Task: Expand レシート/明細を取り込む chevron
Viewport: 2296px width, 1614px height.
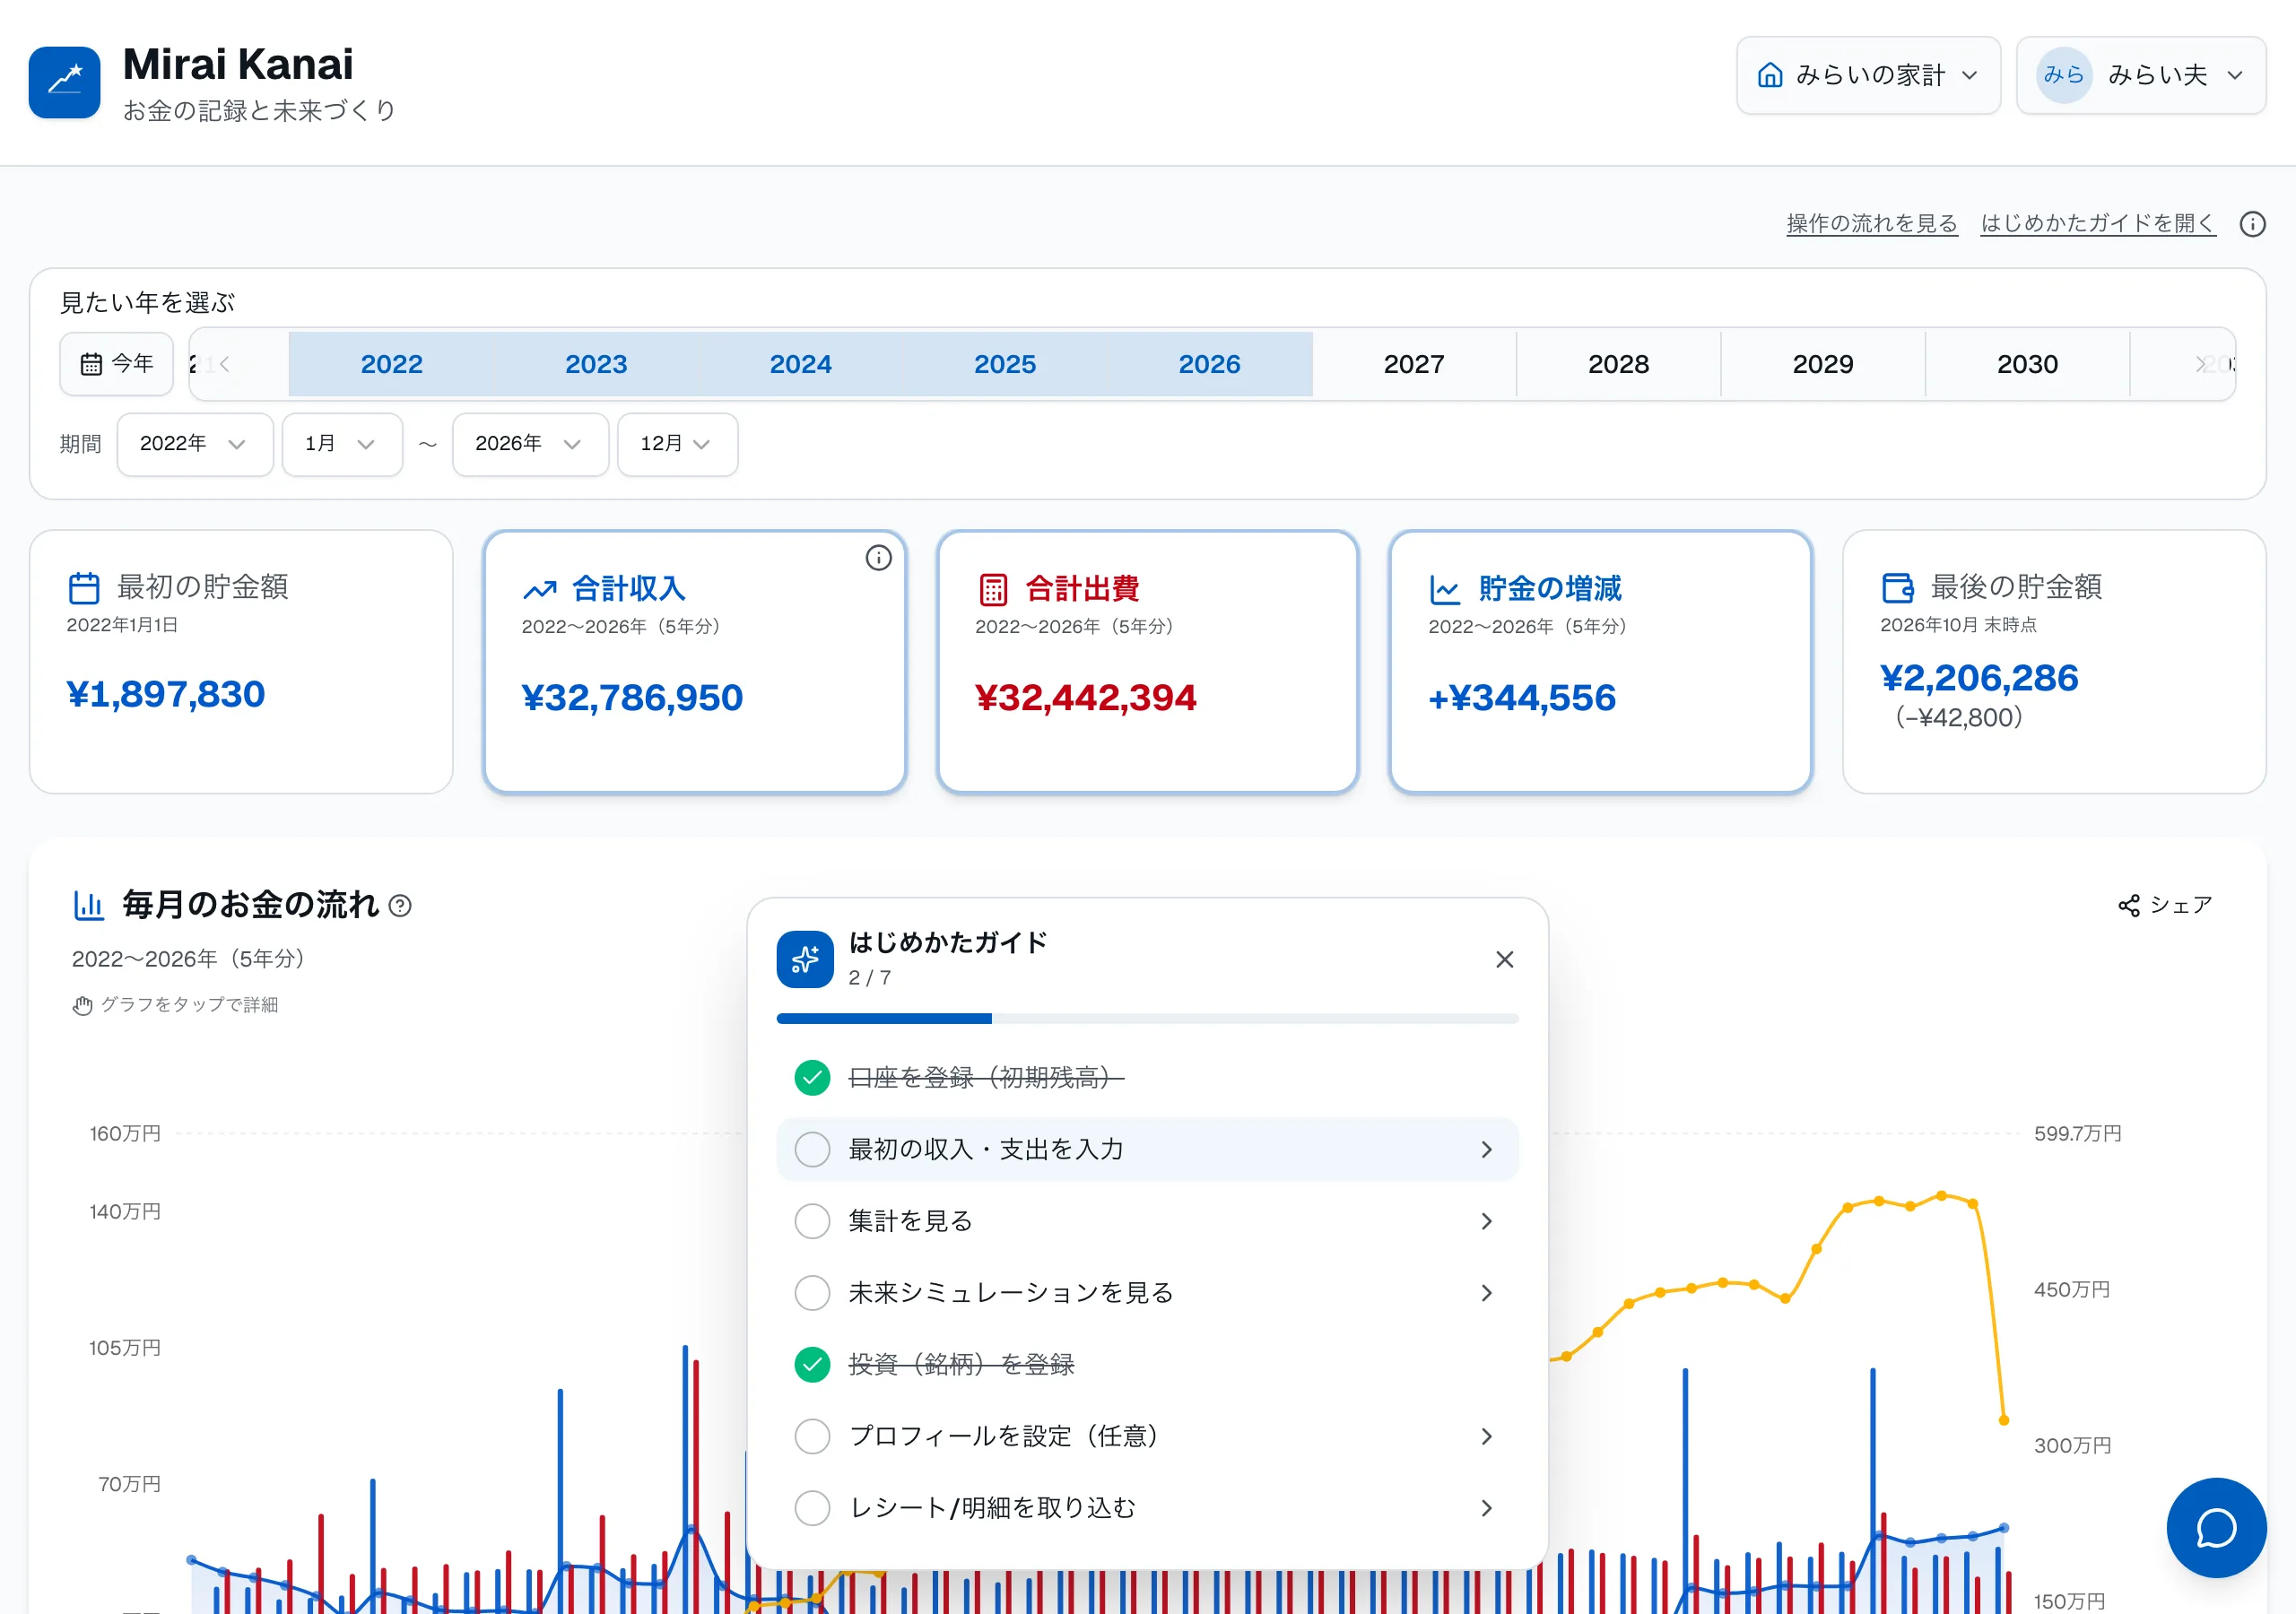Action: point(1486,1508)
